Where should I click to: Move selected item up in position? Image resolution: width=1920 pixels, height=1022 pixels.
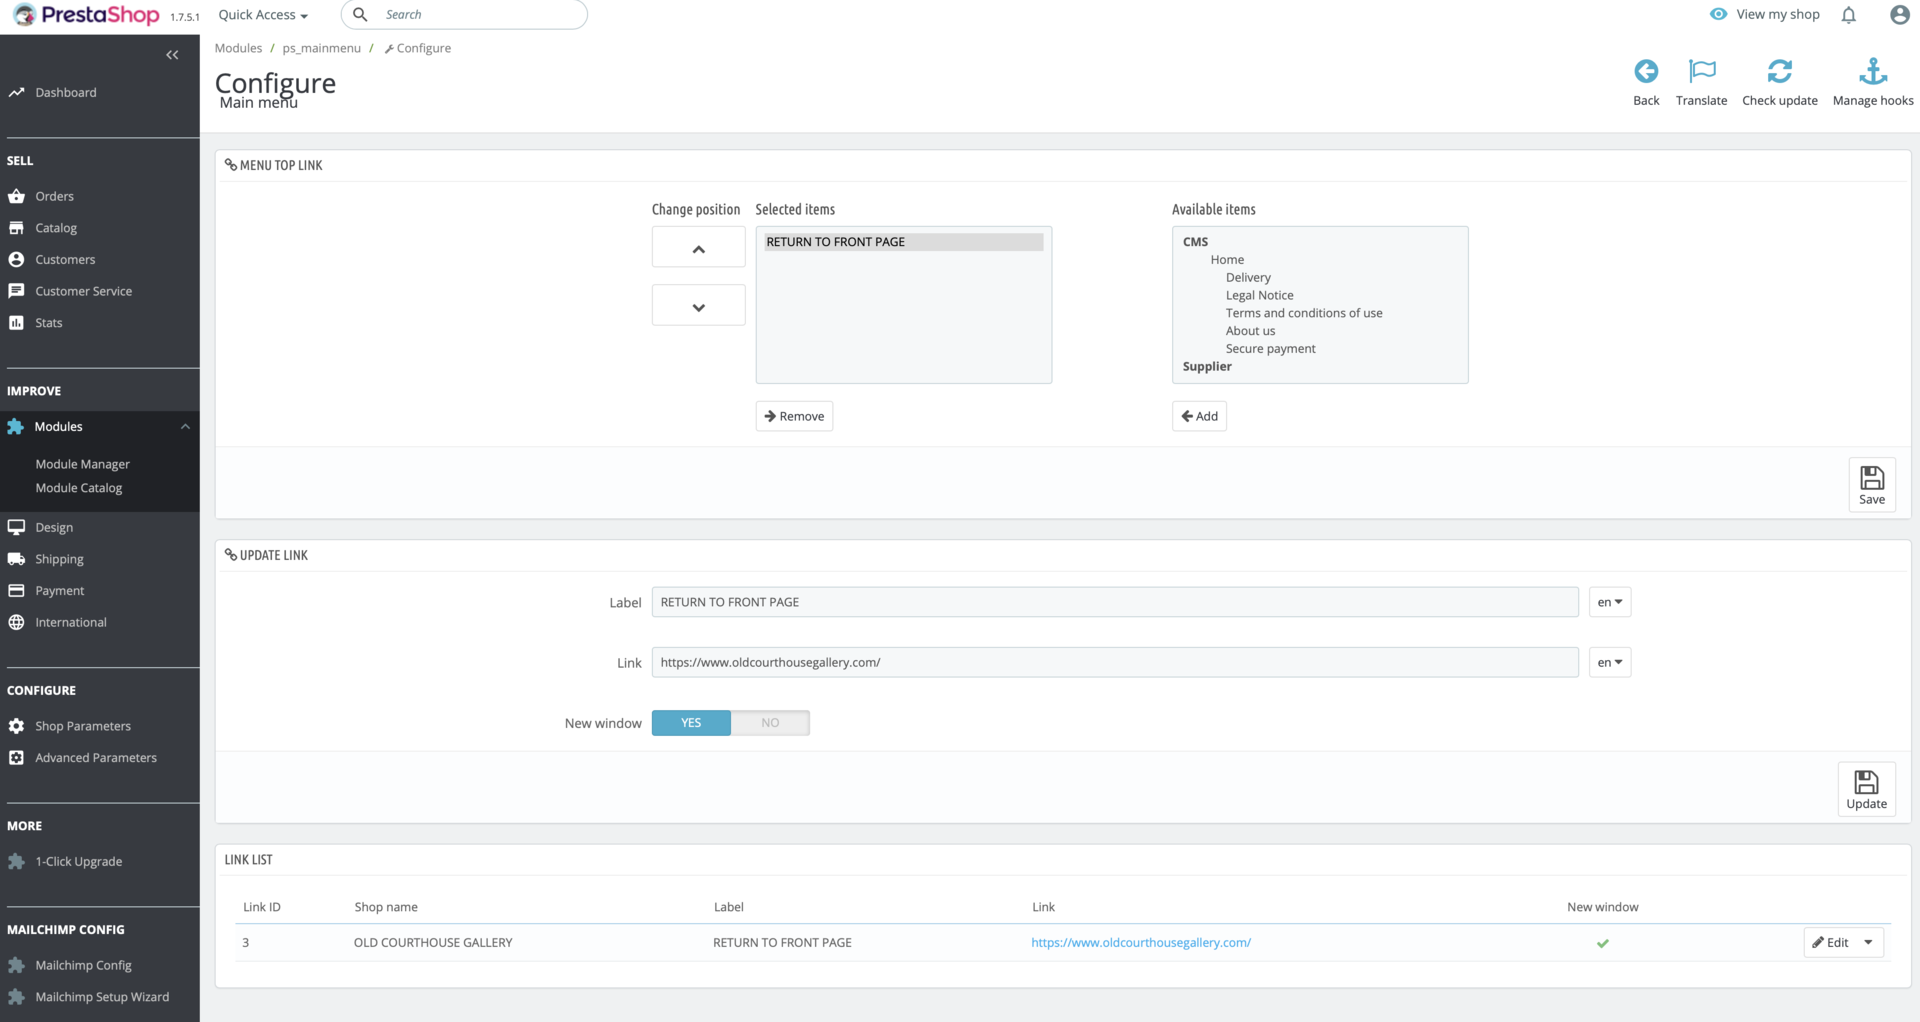point(699,247)
